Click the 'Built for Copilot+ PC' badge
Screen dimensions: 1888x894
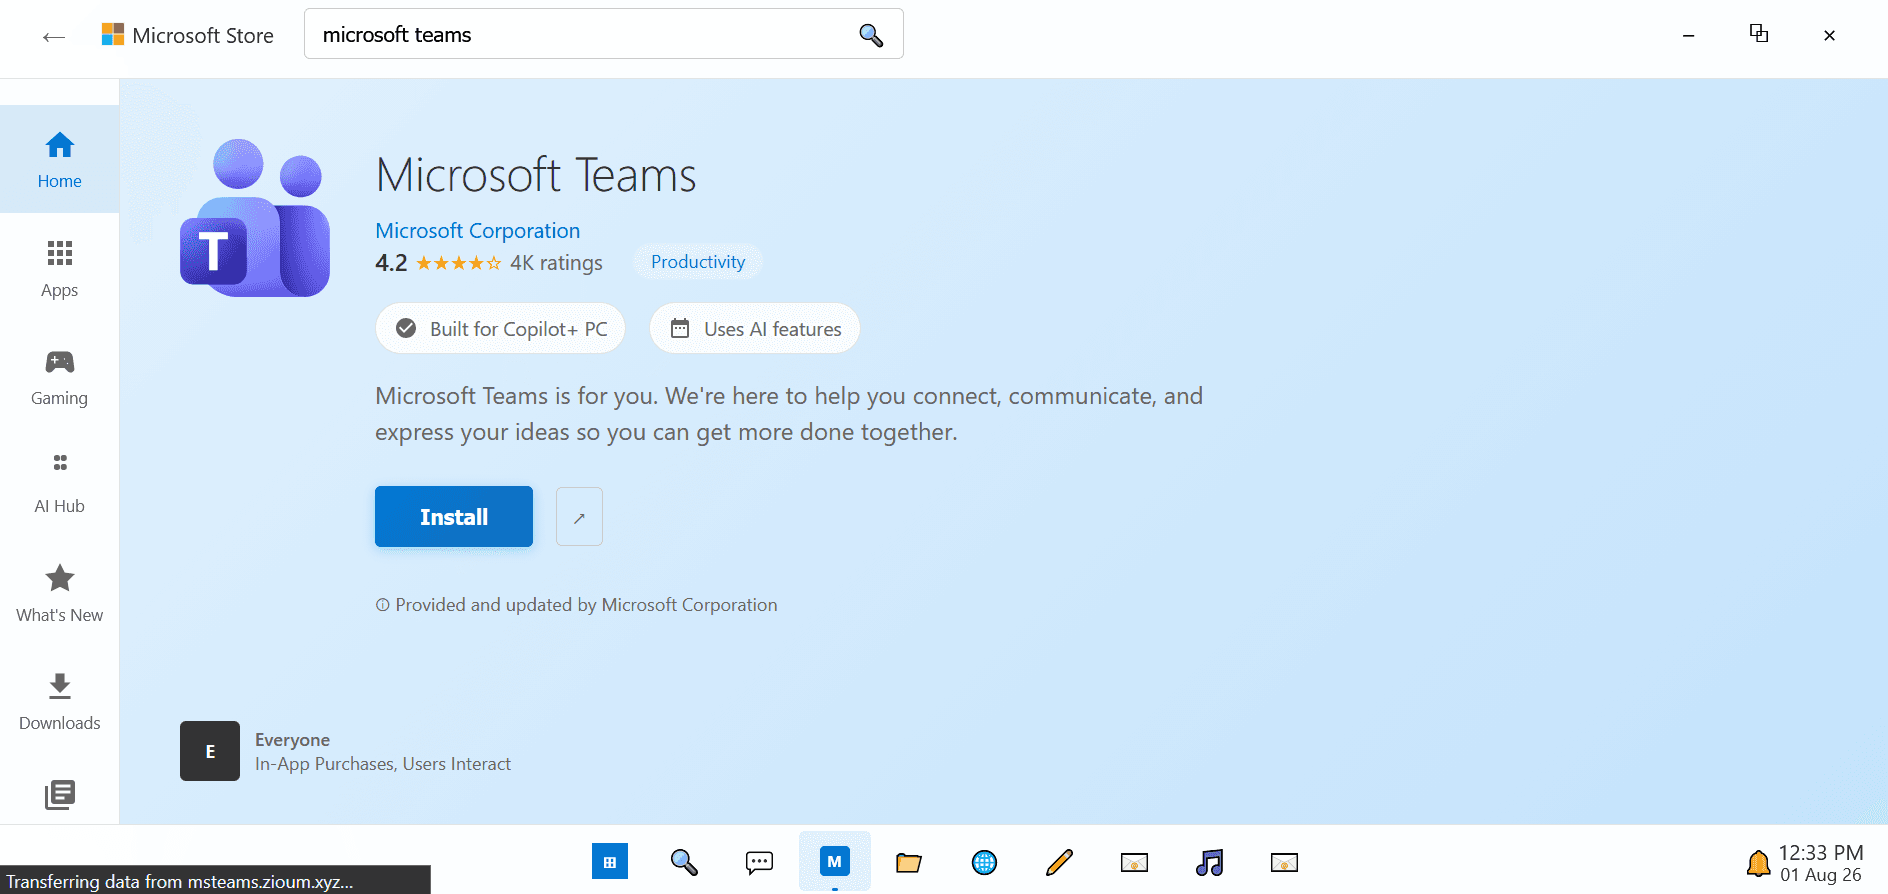(500, 328)
